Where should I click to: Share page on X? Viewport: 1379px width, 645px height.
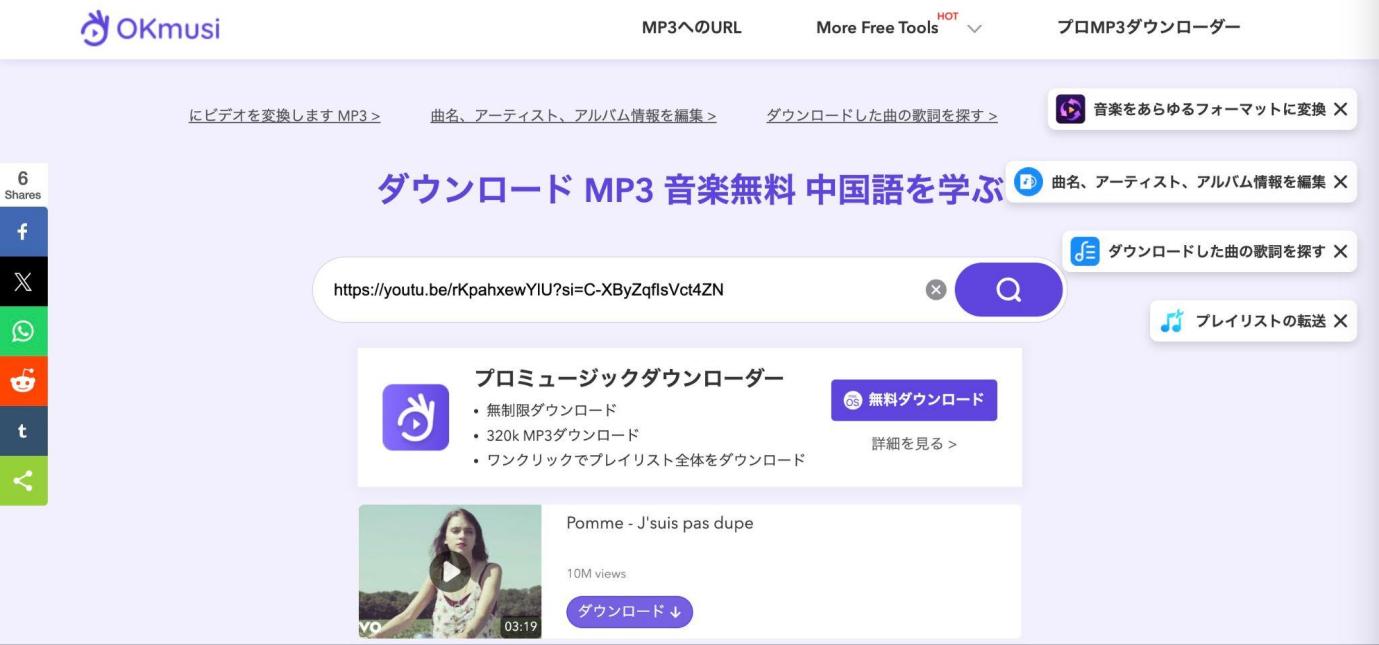point(23,282)
